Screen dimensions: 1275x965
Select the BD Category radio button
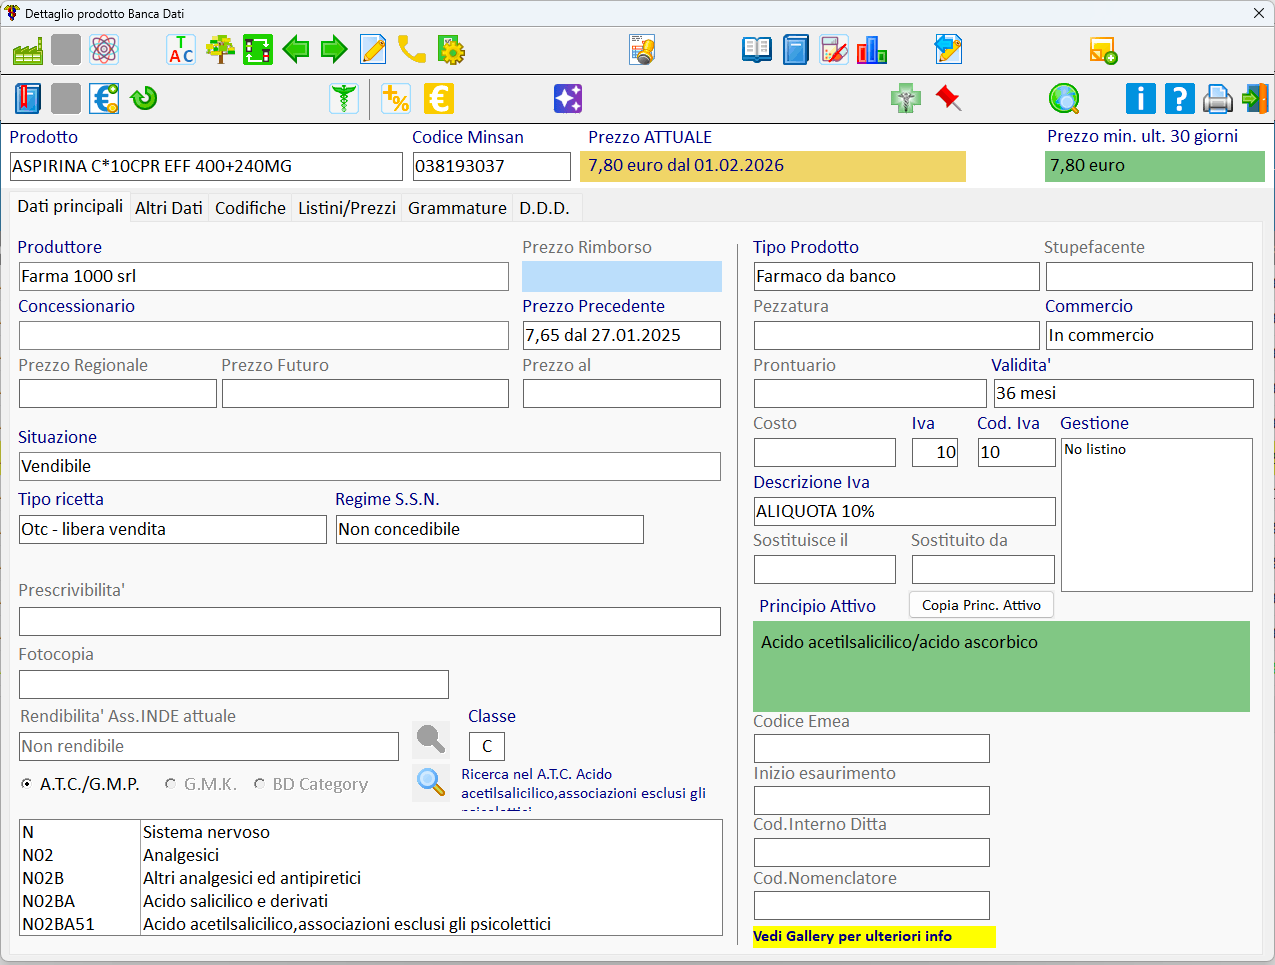click(x=259, y=784)
